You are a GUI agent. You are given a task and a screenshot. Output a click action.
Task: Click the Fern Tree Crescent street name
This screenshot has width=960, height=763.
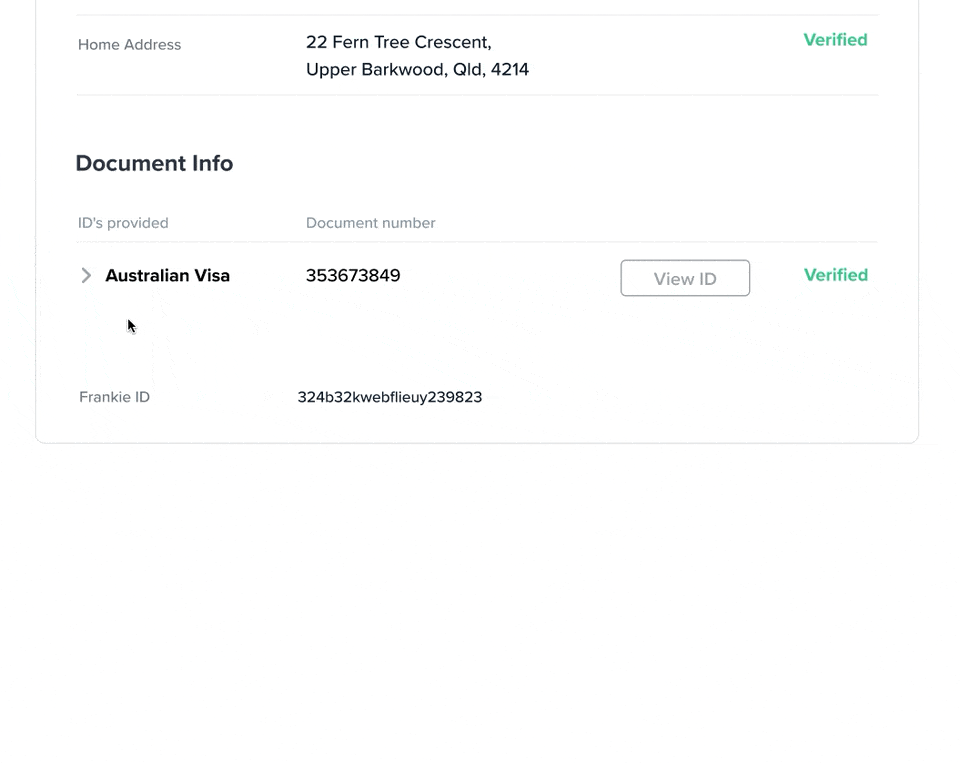pyautogui.click(x=410, y=42)
